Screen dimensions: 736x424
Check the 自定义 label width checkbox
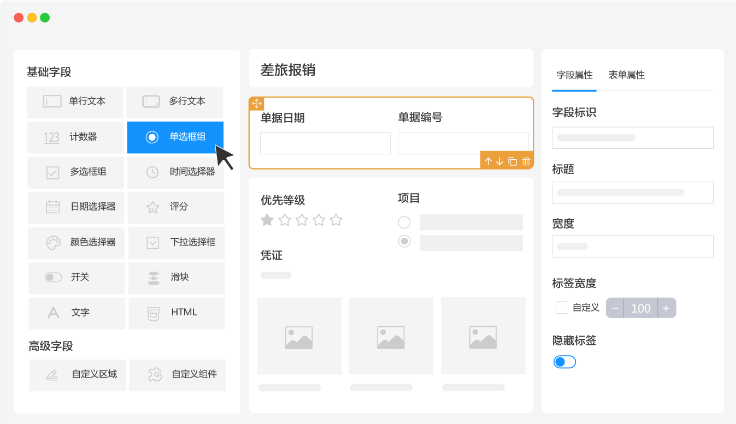562,308
